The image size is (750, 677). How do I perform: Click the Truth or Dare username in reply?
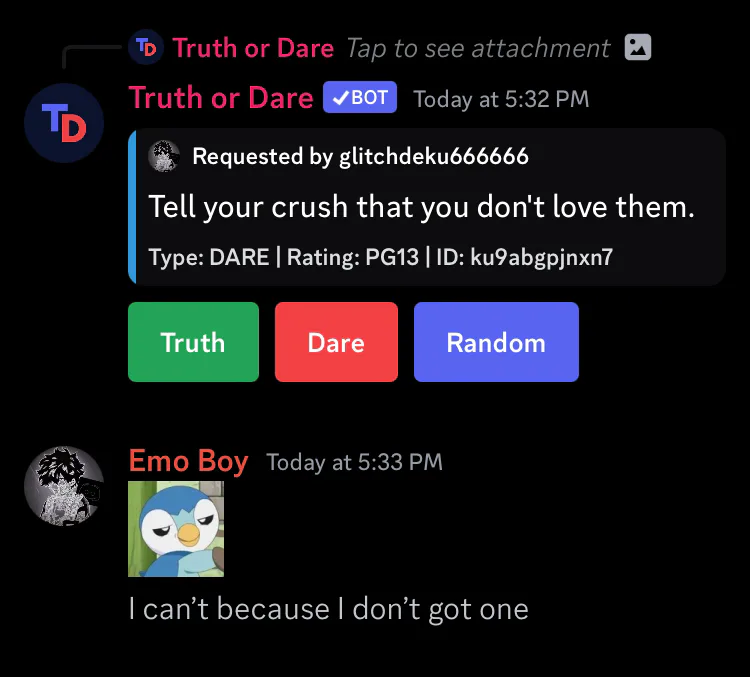253,48
